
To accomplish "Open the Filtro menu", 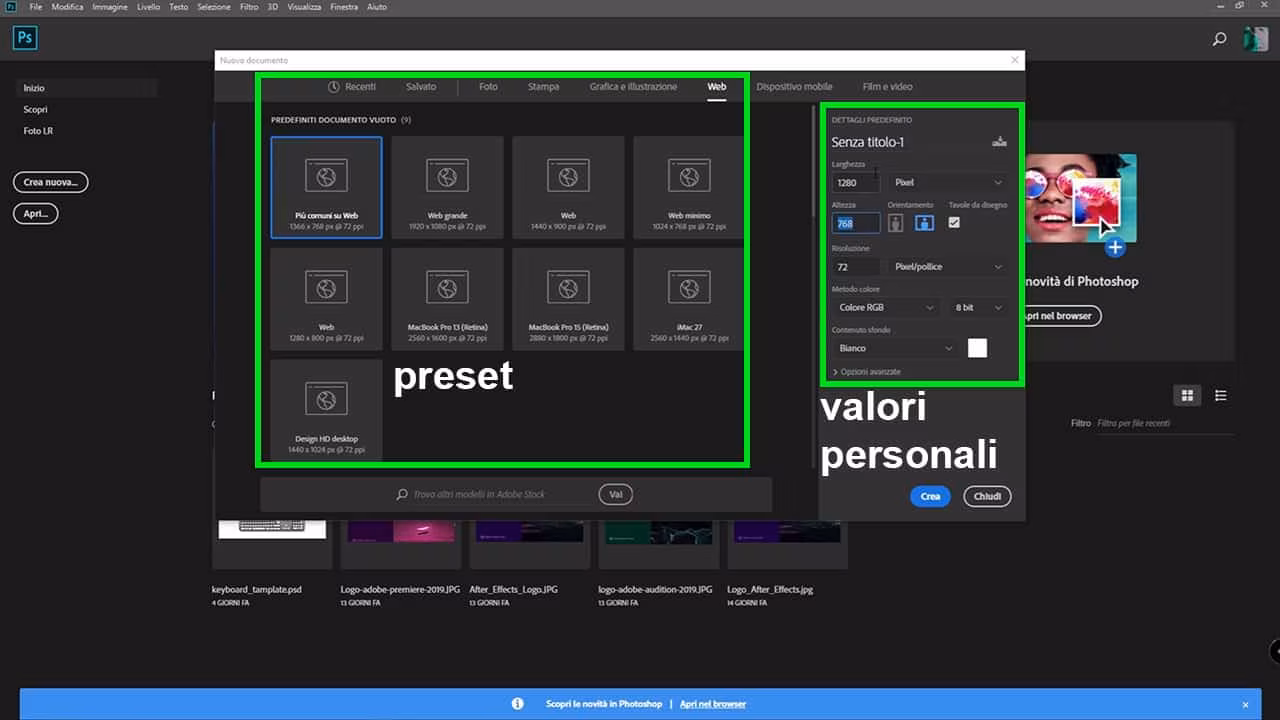I will 249,7.
